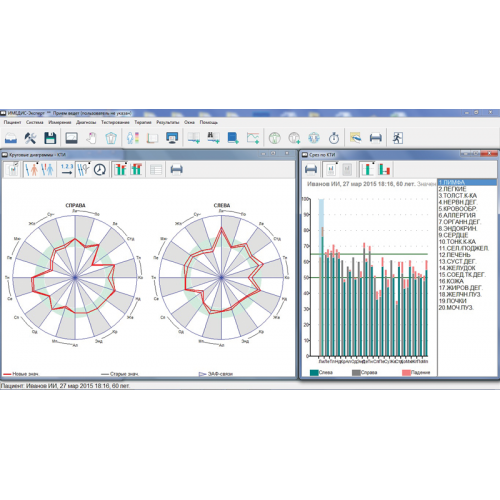This screenshot has width=500, height=500.
Task: Click the printer icon in the Срез по КТИ window
Action: [x=311, y=169]
